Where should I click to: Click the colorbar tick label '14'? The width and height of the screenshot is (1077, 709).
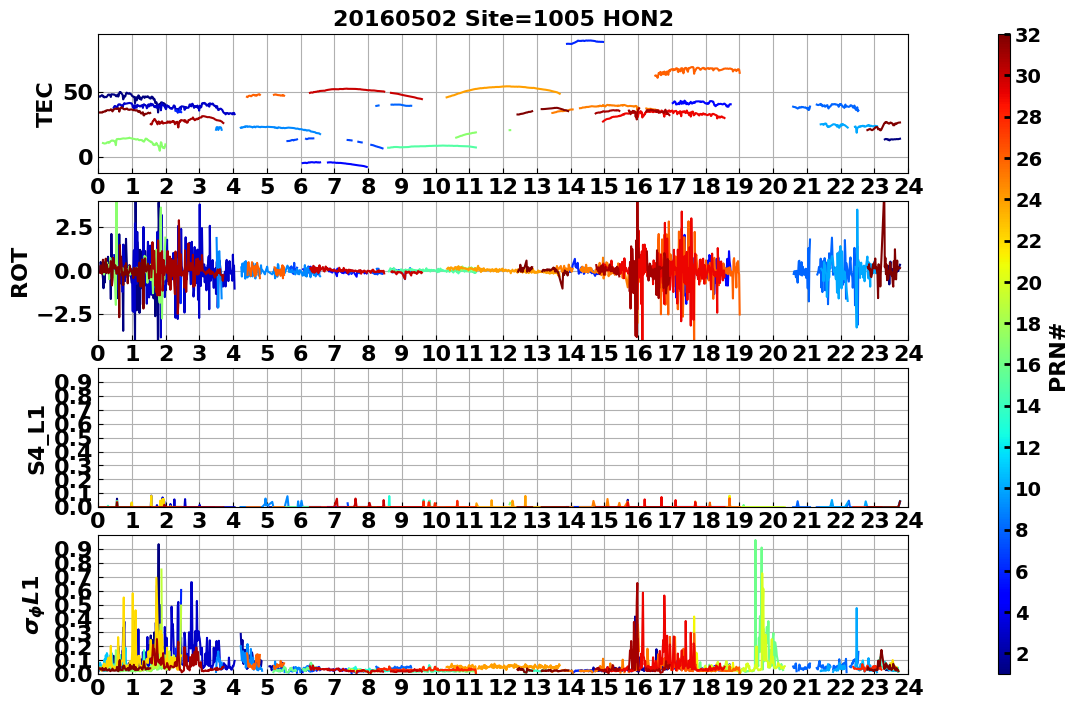click(1028, 406)
